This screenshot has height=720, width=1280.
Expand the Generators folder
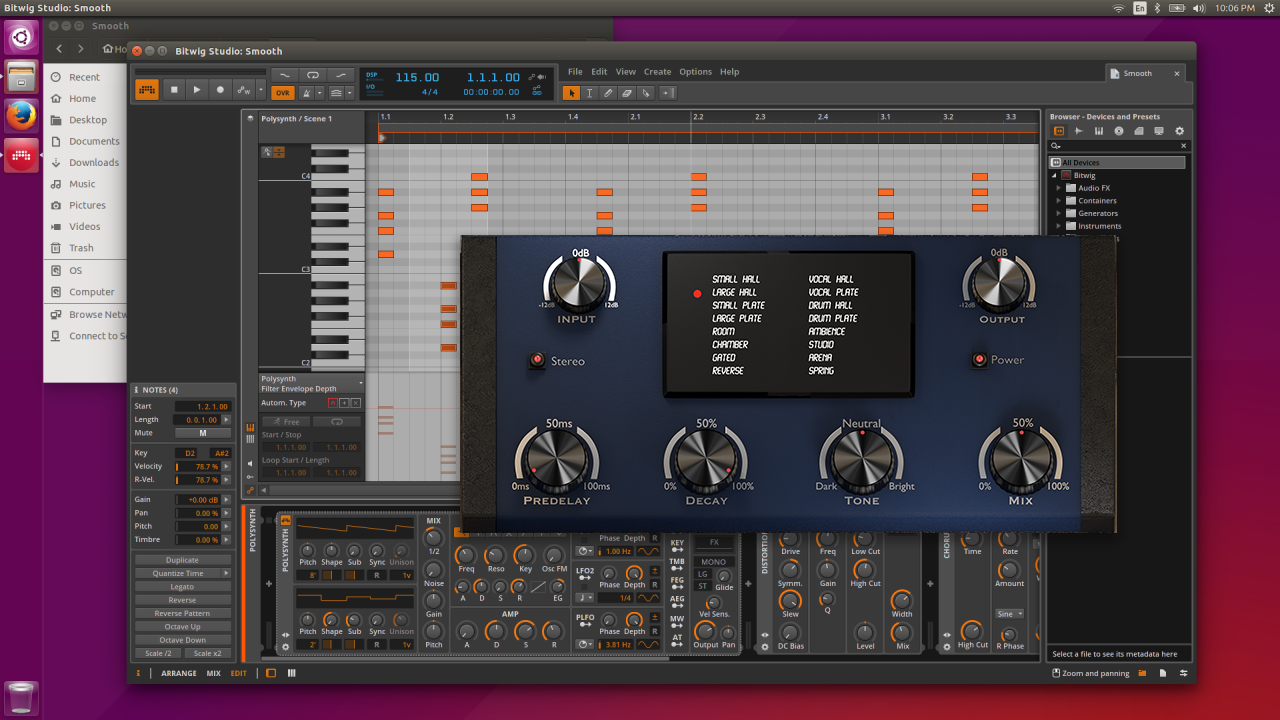pos(1059,213)
